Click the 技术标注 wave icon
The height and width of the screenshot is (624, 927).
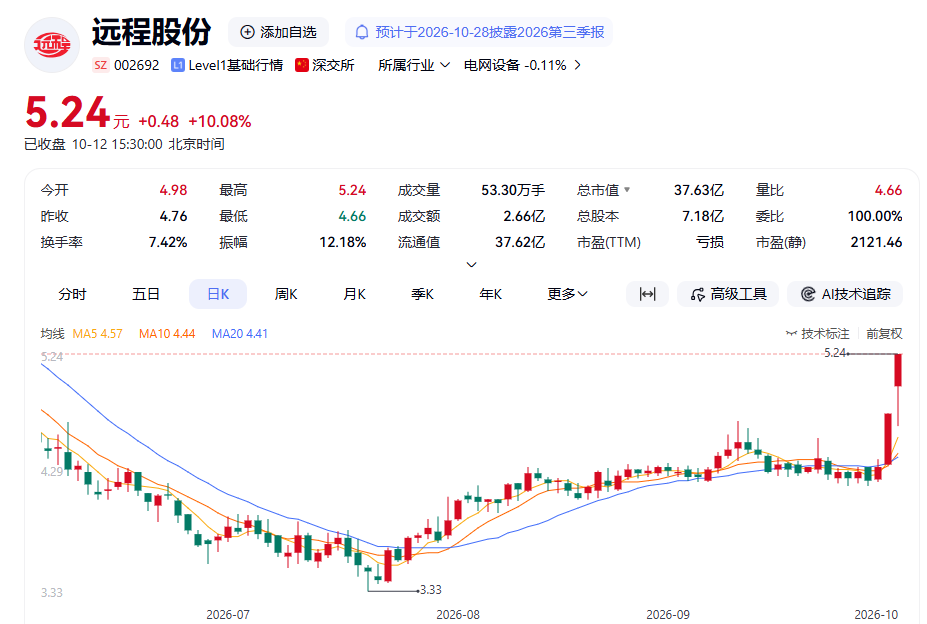tap(791, 334)
